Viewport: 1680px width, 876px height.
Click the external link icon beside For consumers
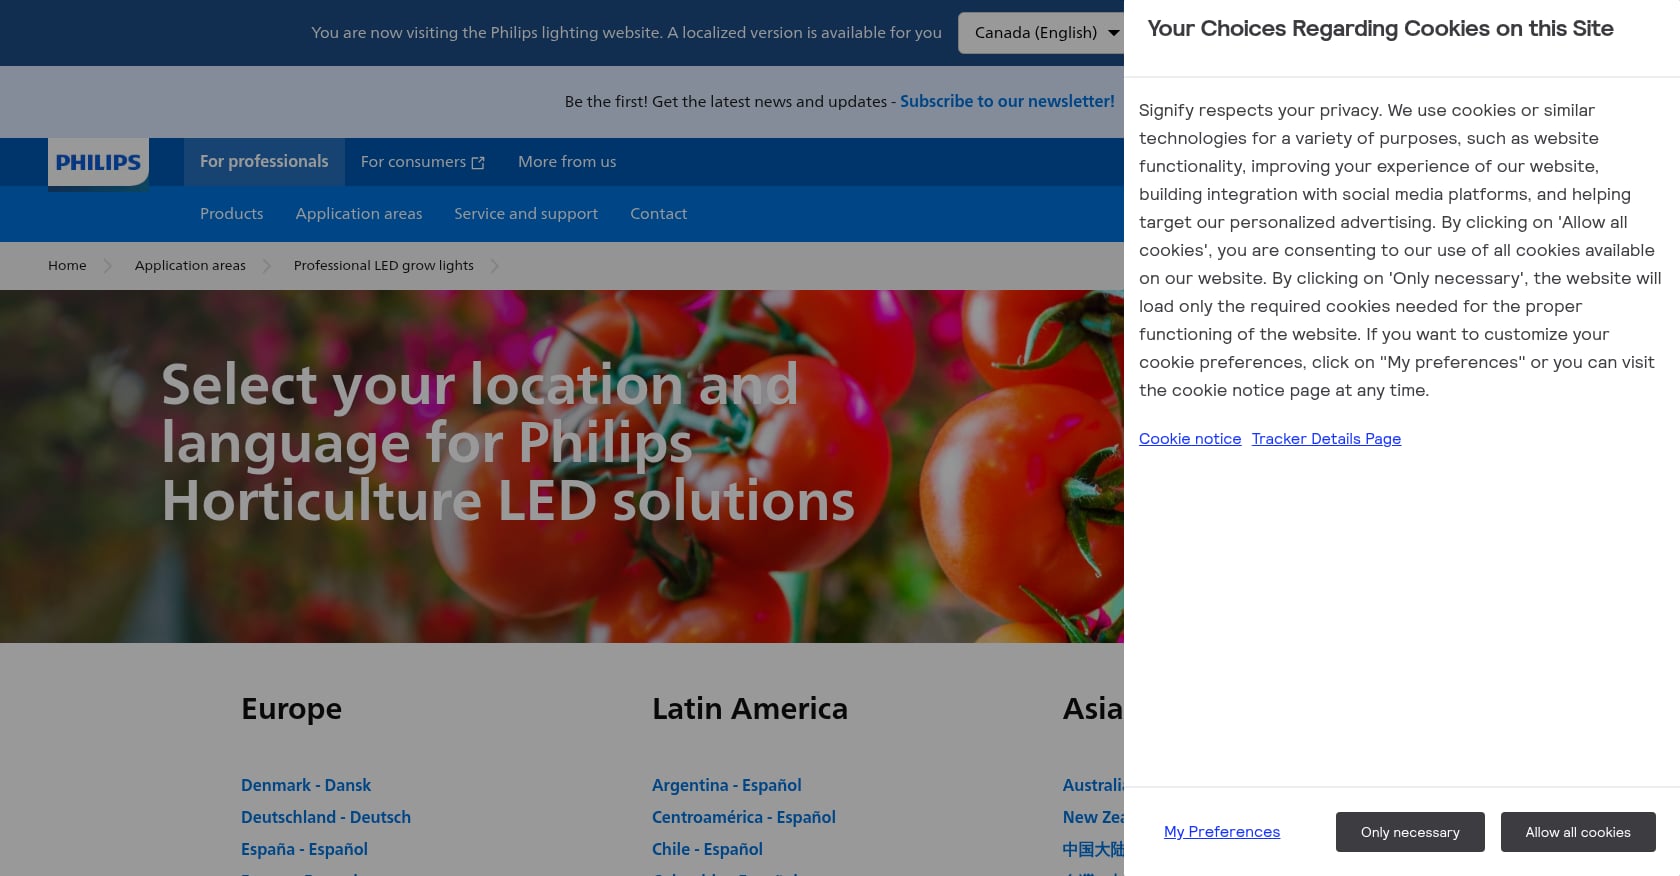[478, 163]
